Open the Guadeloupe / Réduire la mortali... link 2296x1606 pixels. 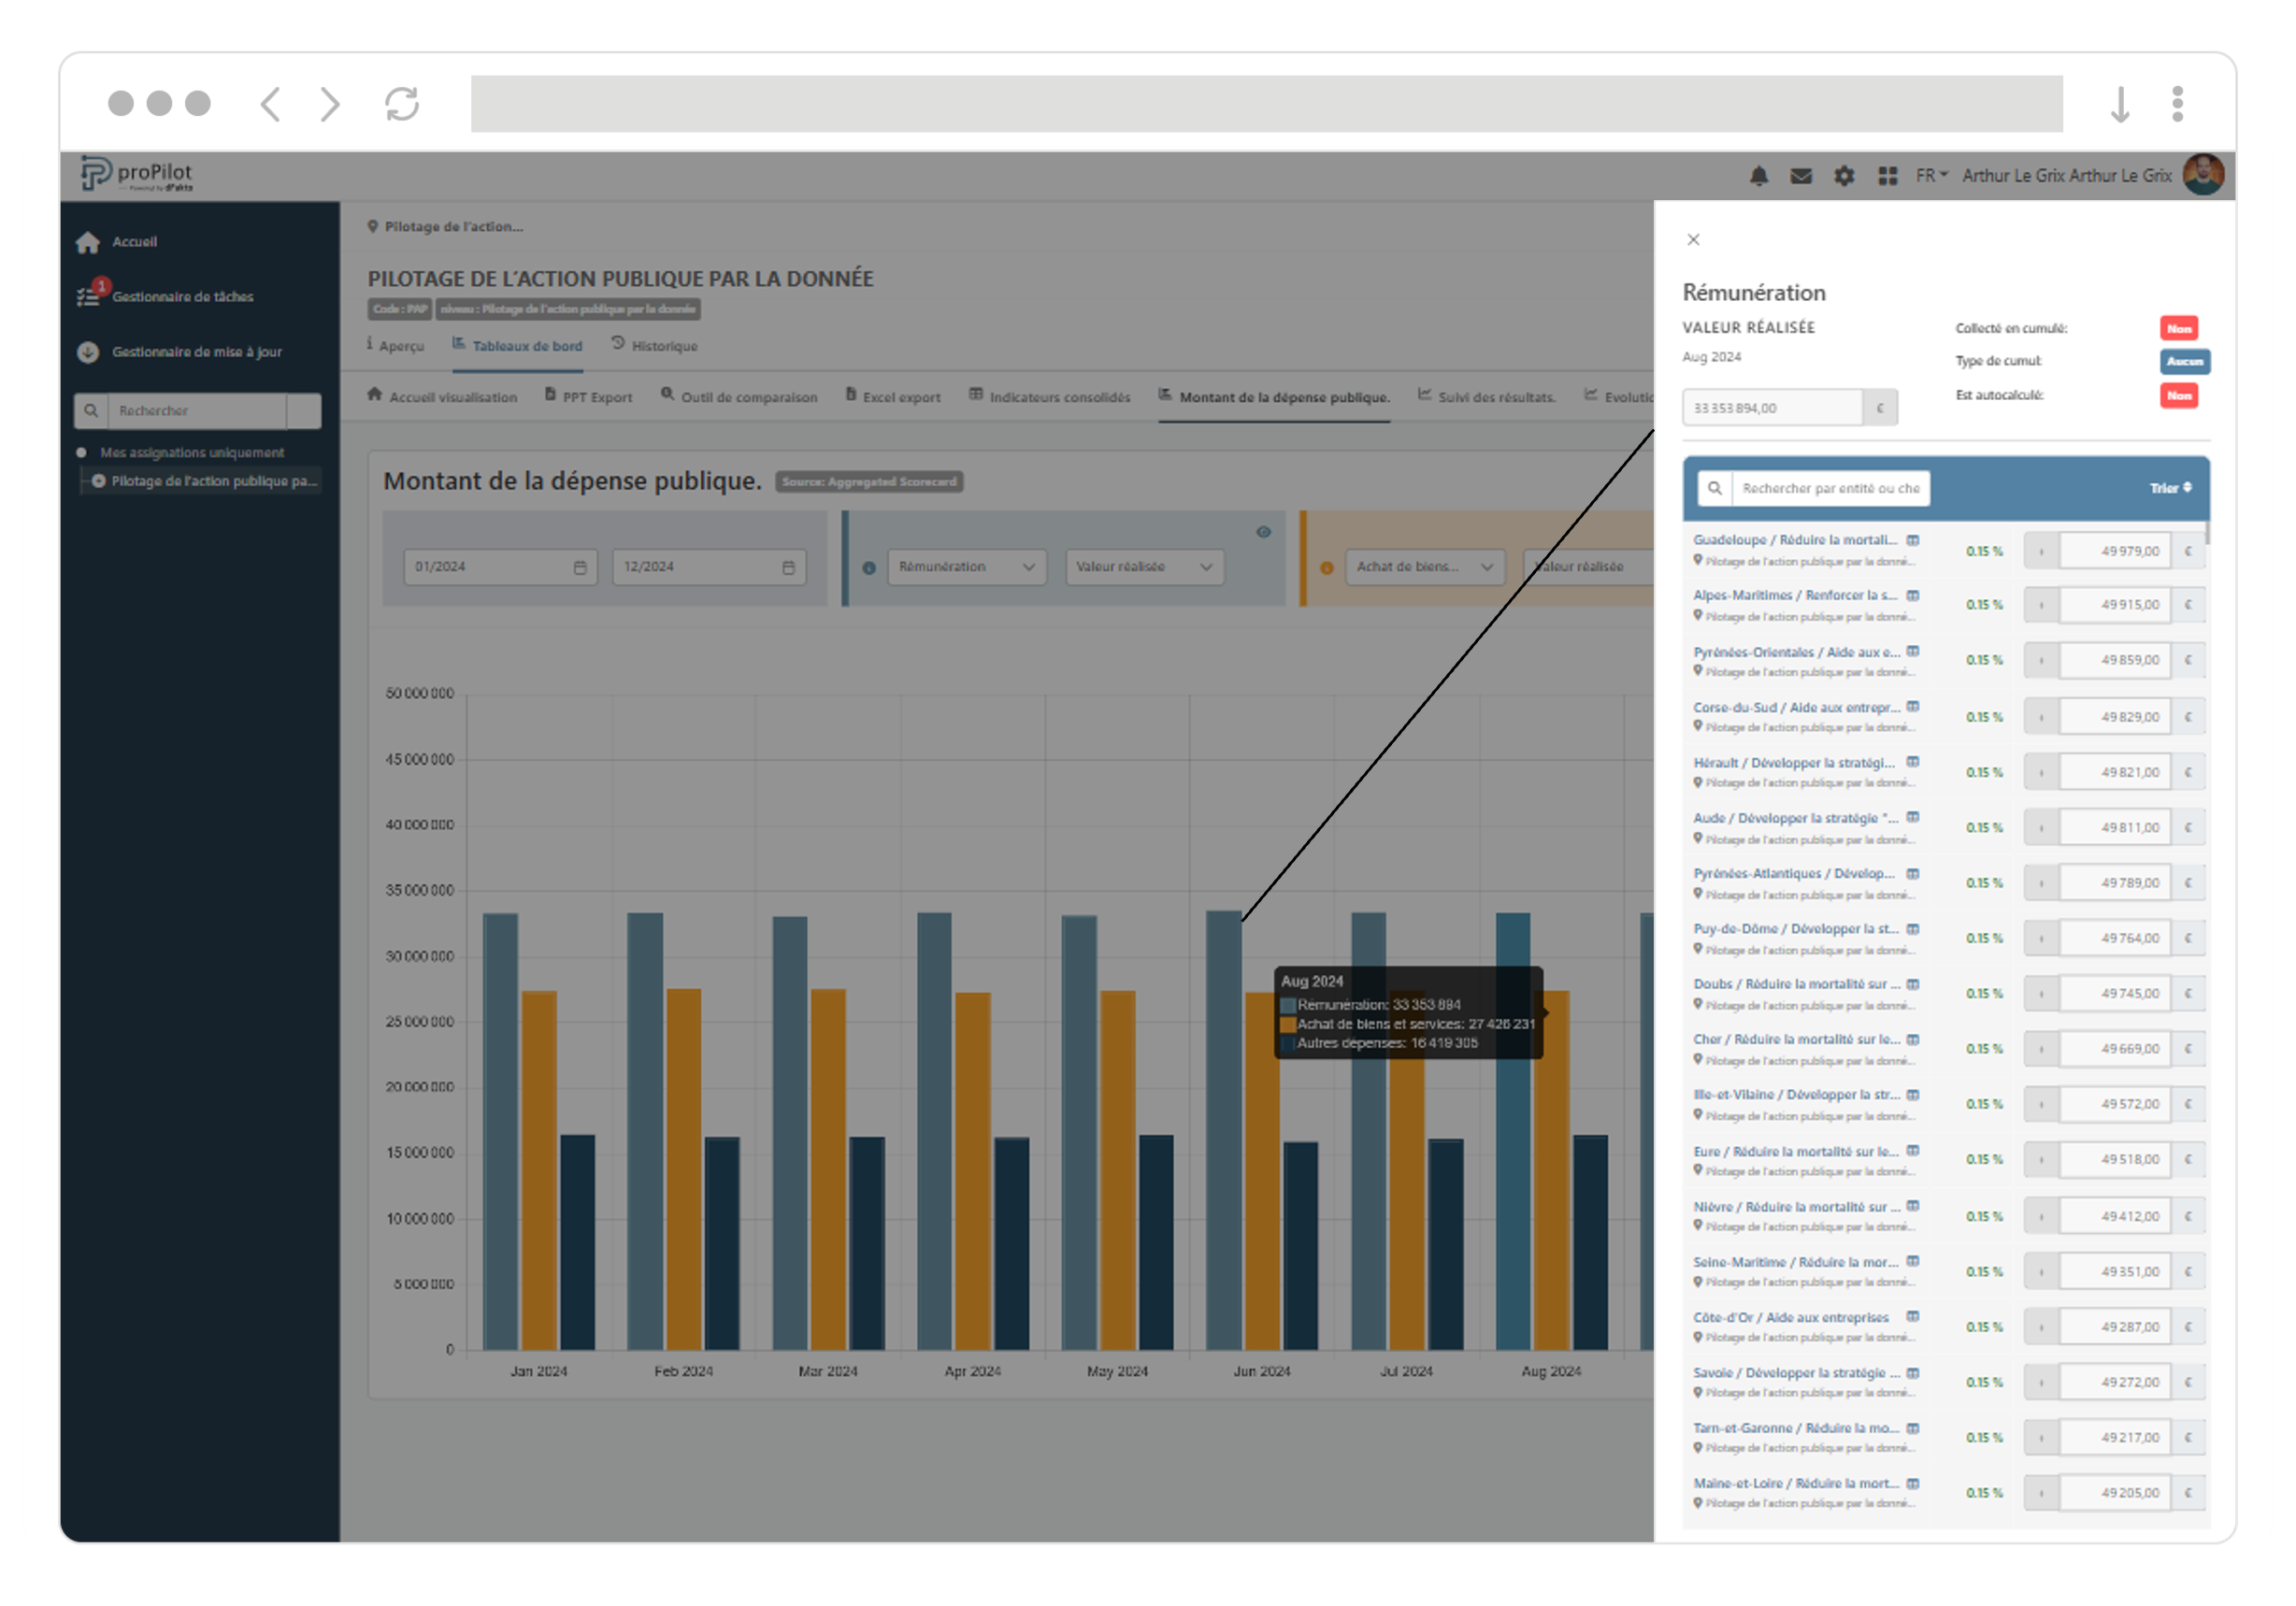point(1794,540)
